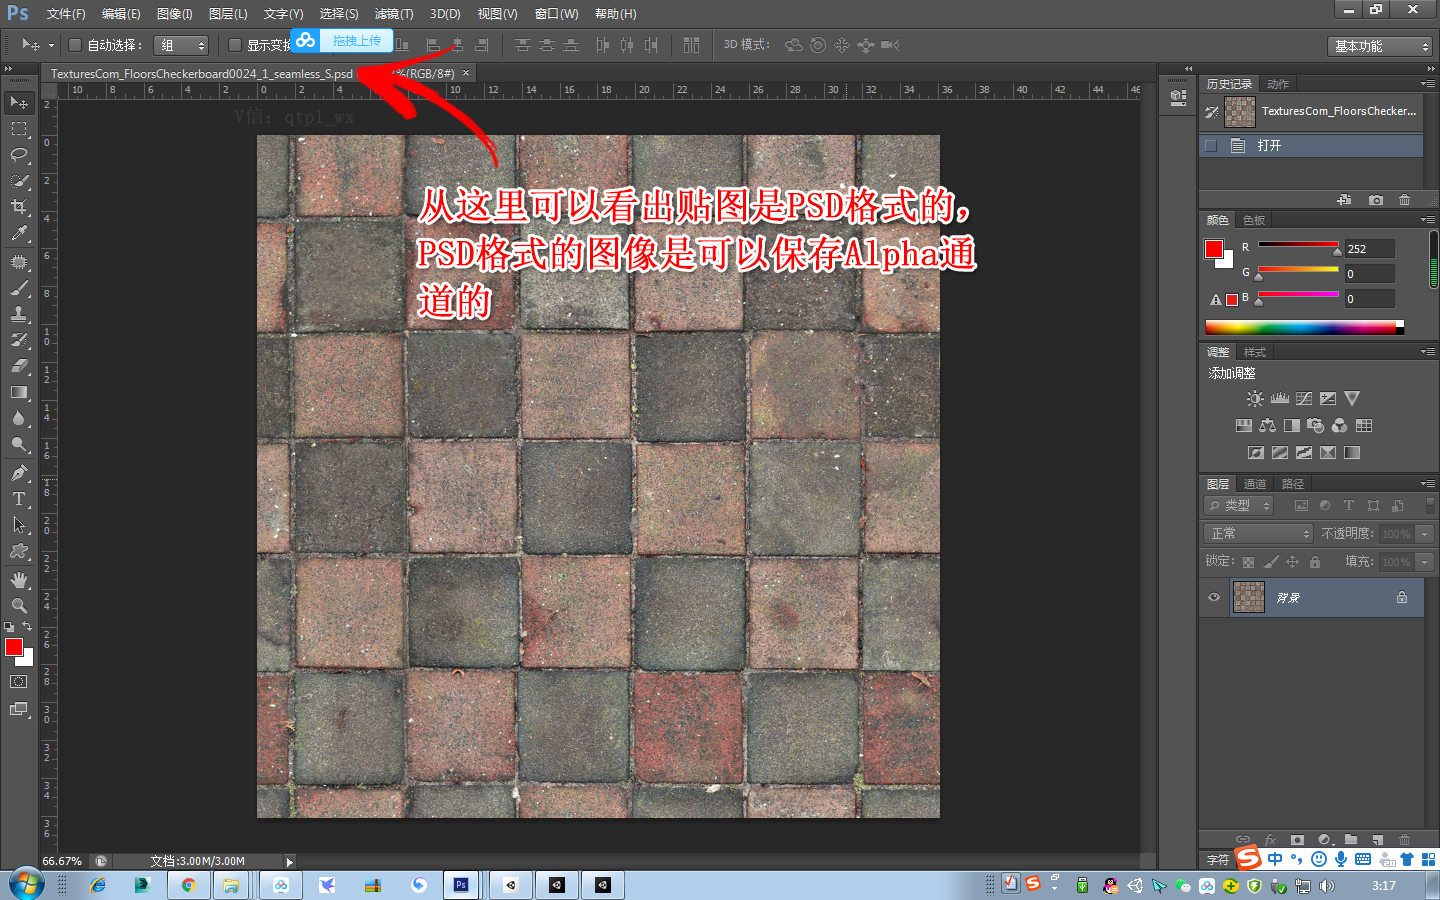Select the Move tool in the toolbox
This screenshot has width=1440, height=900.
coord(19,103)
